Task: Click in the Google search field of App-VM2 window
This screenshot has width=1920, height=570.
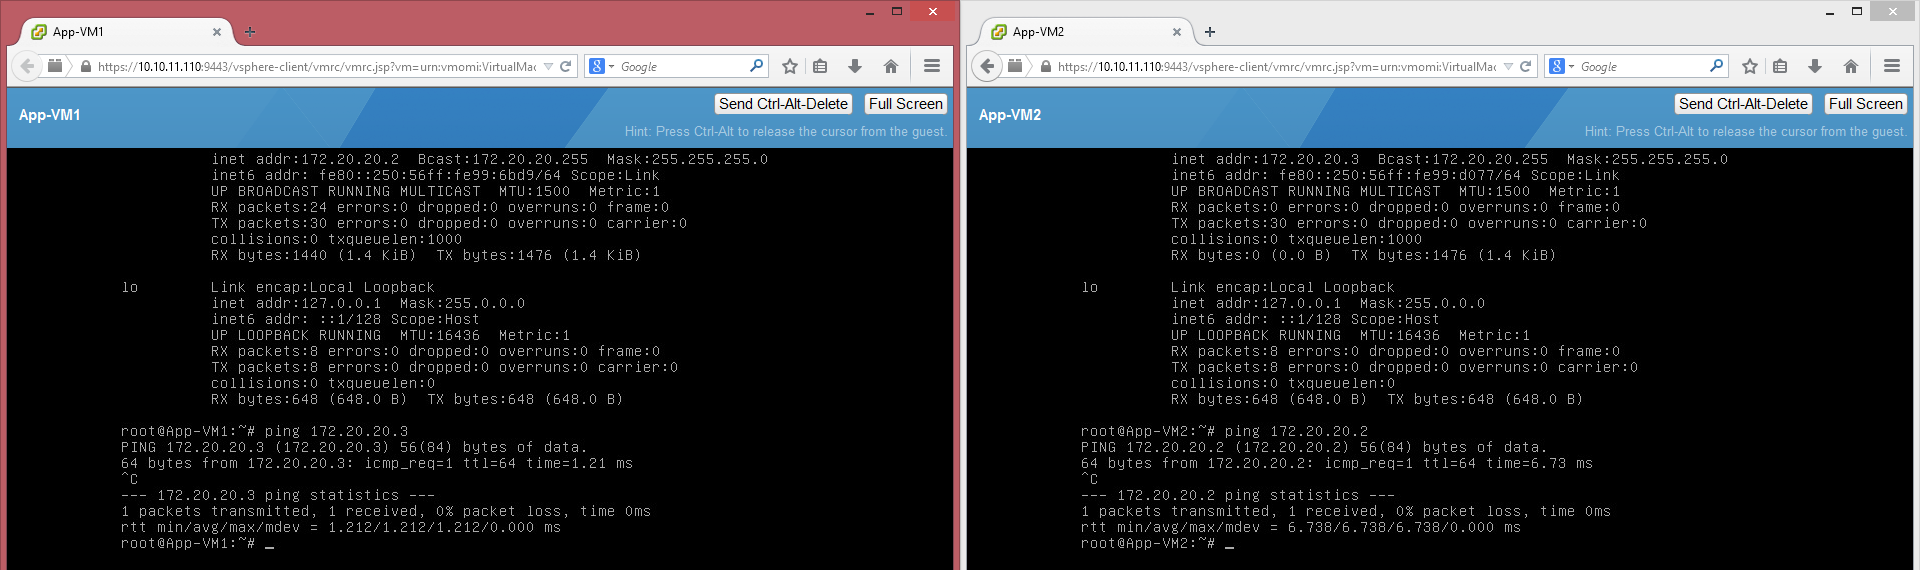Action: (x=1640, y=66)
